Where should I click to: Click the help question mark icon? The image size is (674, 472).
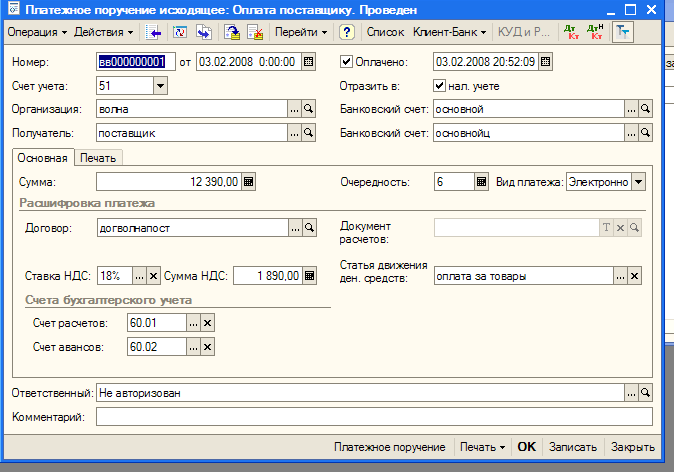[346, 33]
